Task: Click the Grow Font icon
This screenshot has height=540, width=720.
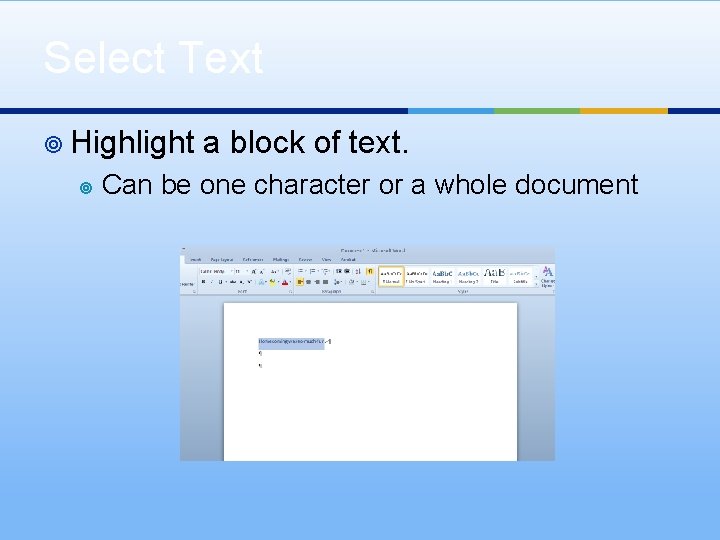Action: click(x=254, y=271)
